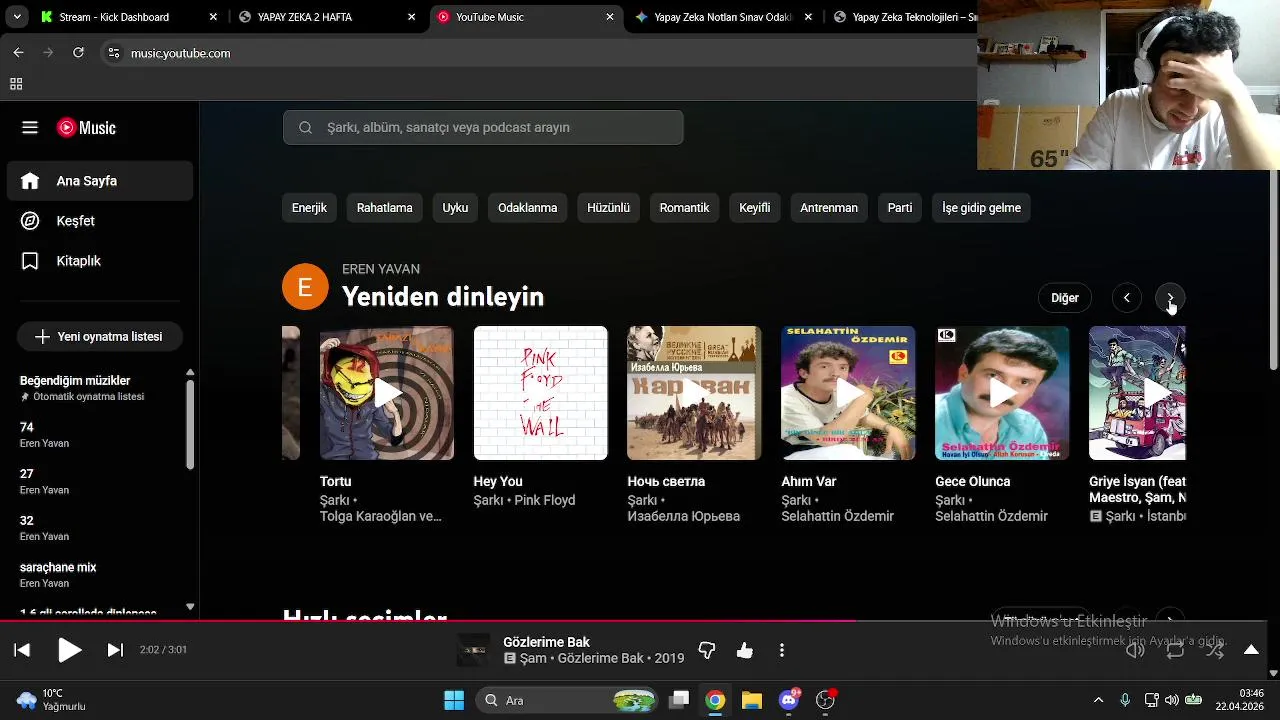Play the Hey You album thumbnail
1280x720 pixels.
[541, 393]
